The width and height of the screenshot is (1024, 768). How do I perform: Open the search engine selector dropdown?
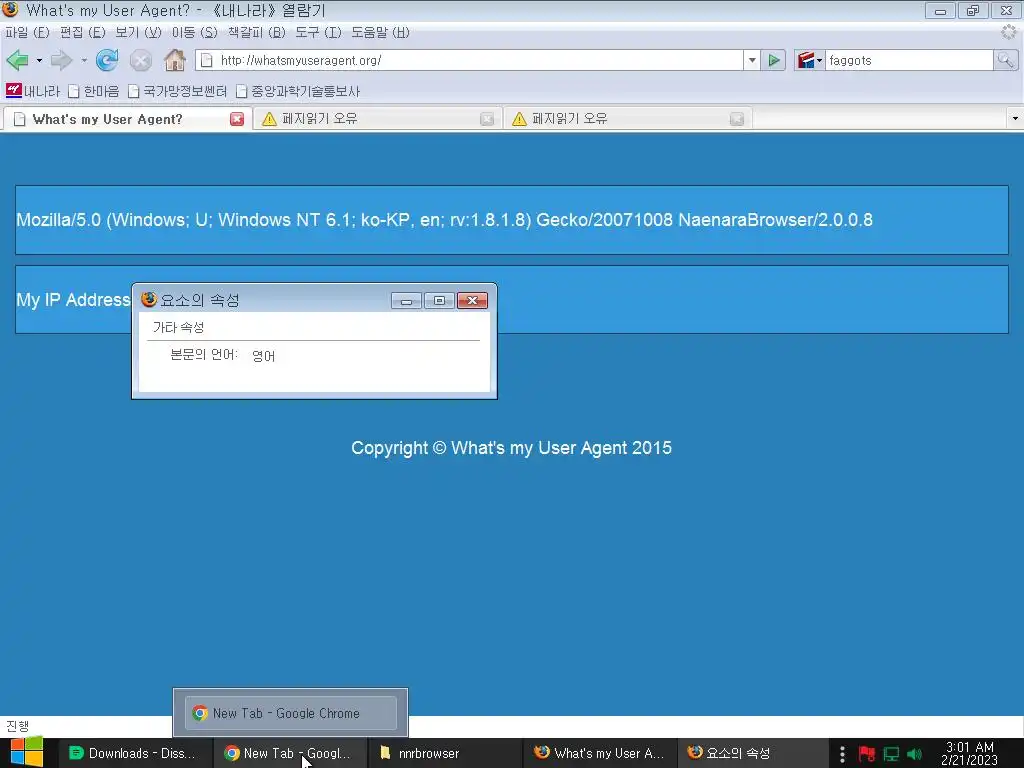coord(810,60)
